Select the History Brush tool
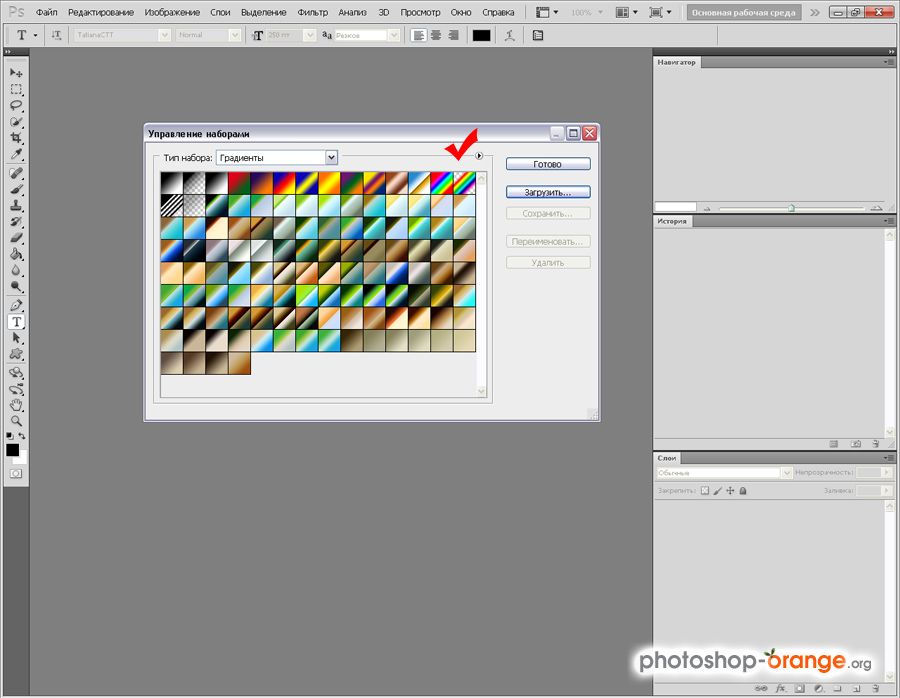900x698 pixels. [16, 222]
